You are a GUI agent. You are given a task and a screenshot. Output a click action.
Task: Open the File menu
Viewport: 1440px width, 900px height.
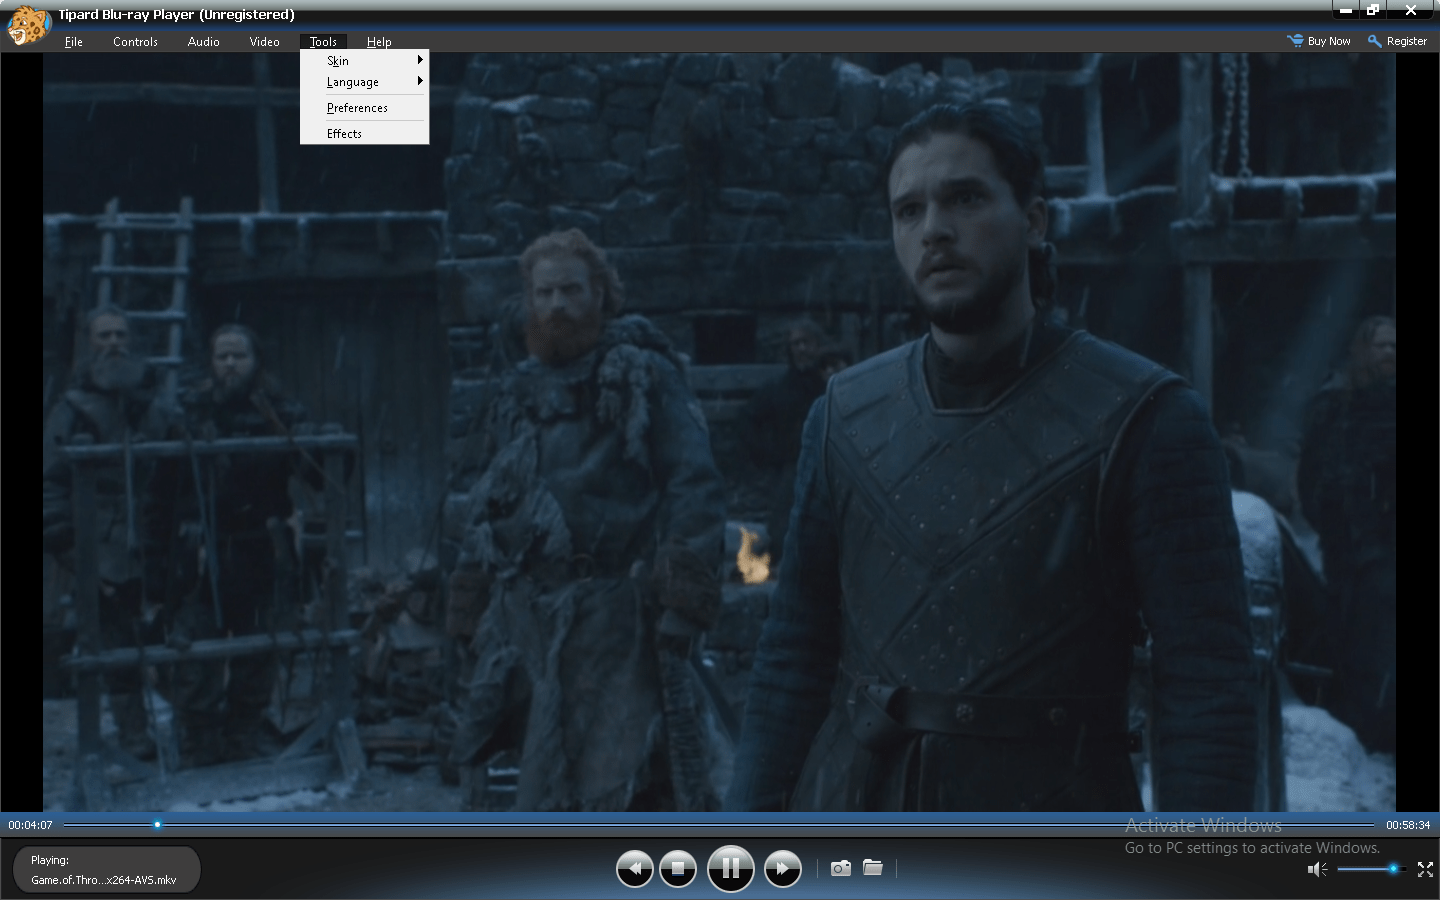click(x=74, y=42)
